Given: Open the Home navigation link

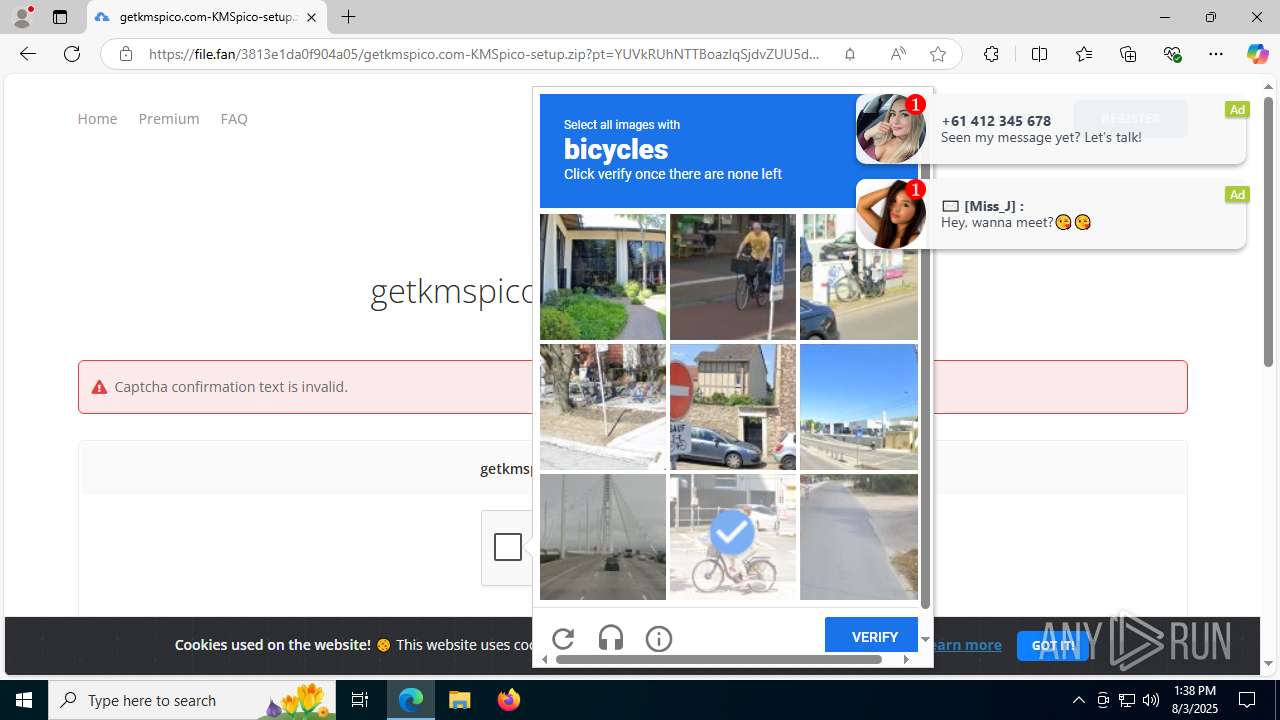Looking at the screenshot, I should 97,119.
